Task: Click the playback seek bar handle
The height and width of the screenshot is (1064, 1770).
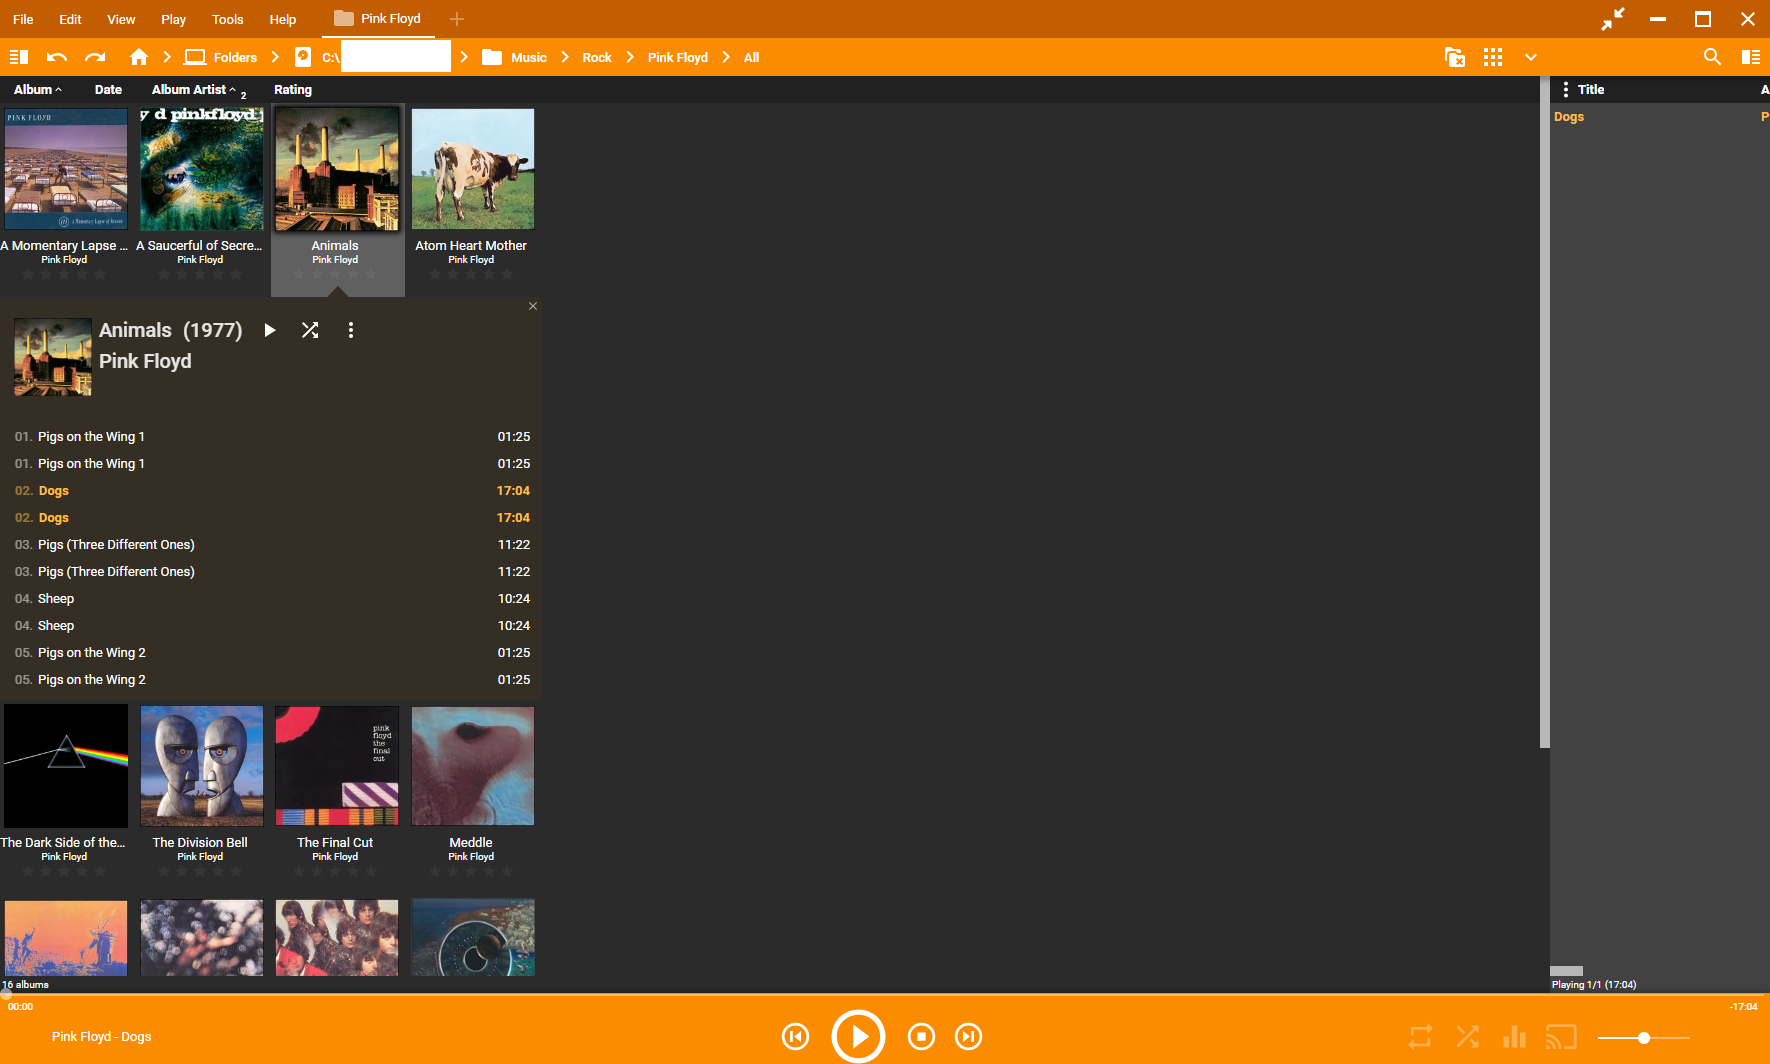Action: pyautogui.click(x=6, y=994)
